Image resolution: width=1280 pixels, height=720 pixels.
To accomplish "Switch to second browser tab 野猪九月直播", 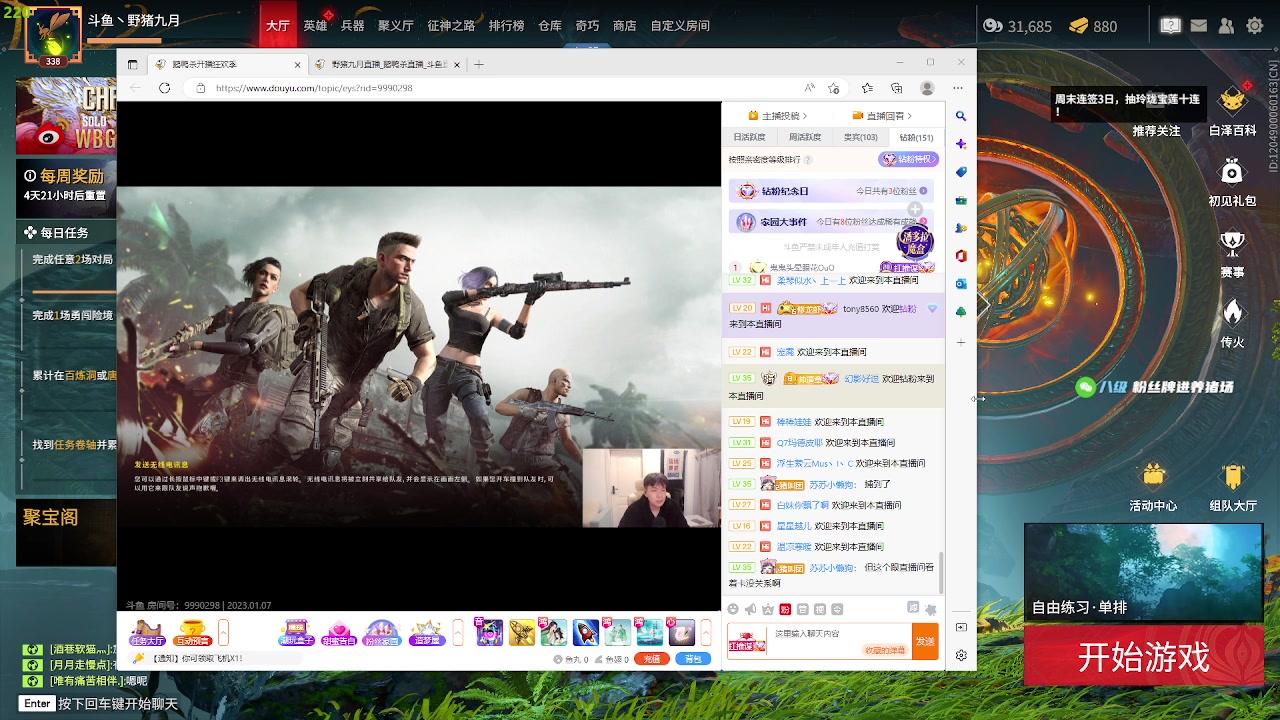I will click(388, 64).
